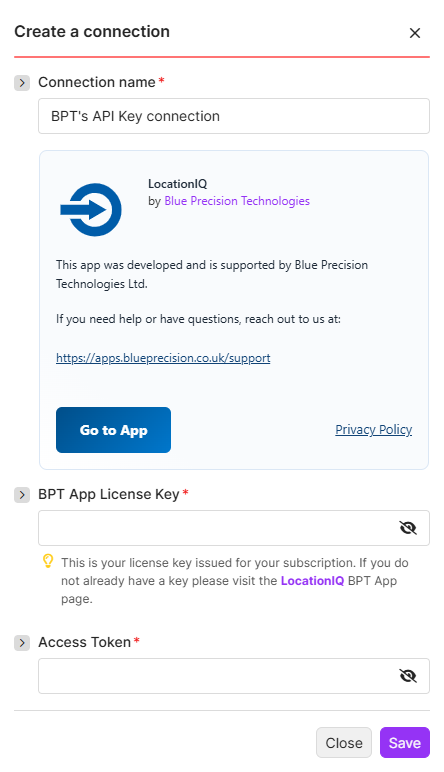
Task: Click the Go to App button
Action: (x=113, y=430)
